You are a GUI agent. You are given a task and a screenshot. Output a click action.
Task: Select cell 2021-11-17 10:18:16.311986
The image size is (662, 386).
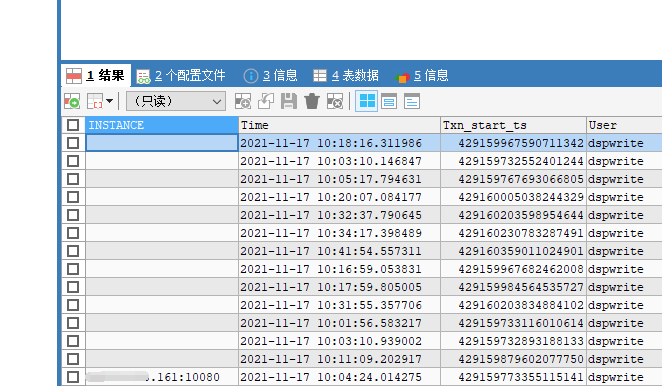pos(339,143)
